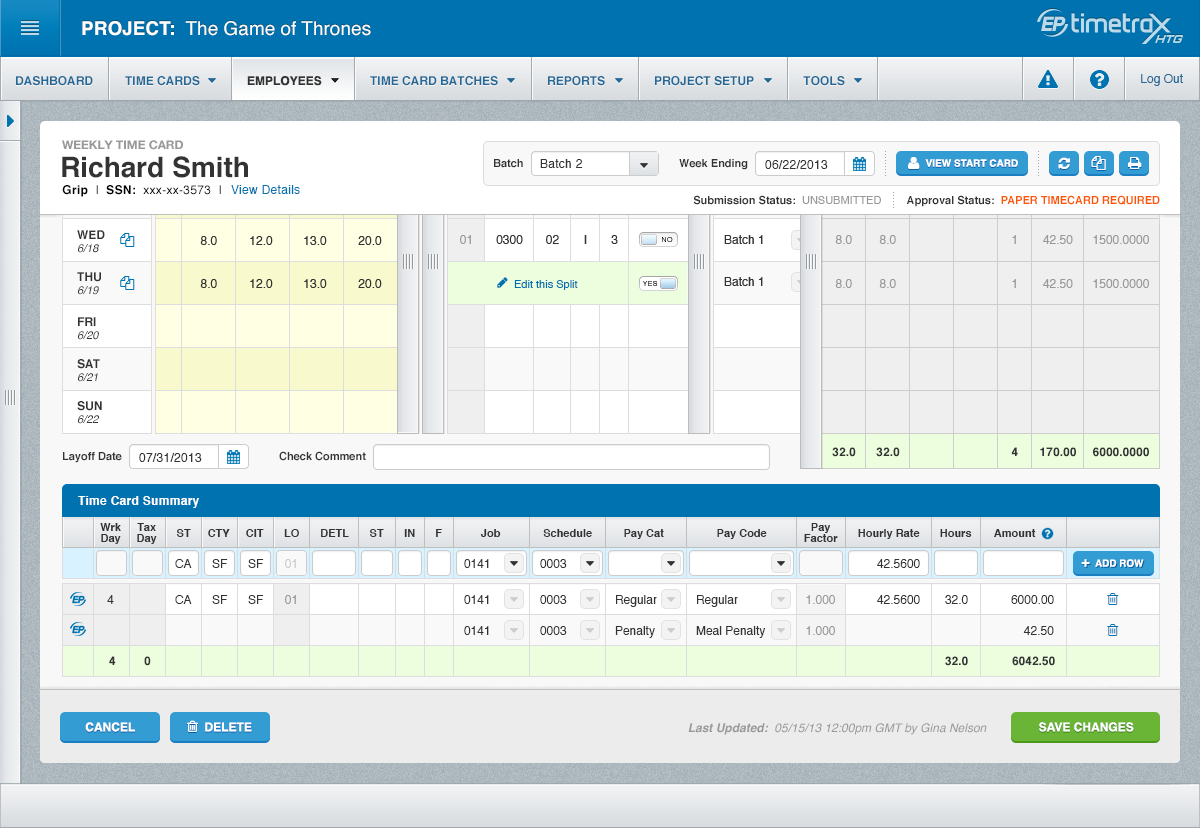Delete the Meal Penalty summary row

[x=1112, y=630]
